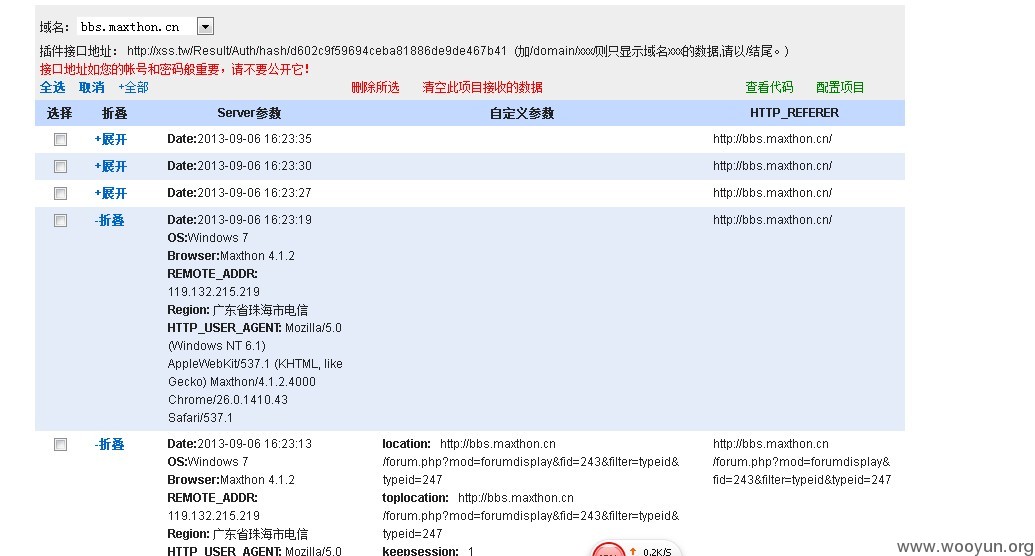The width and height of the screenshot is (1035, 556).
Task: Click 删除所选 to delete selected
Action: click(375, 87)
